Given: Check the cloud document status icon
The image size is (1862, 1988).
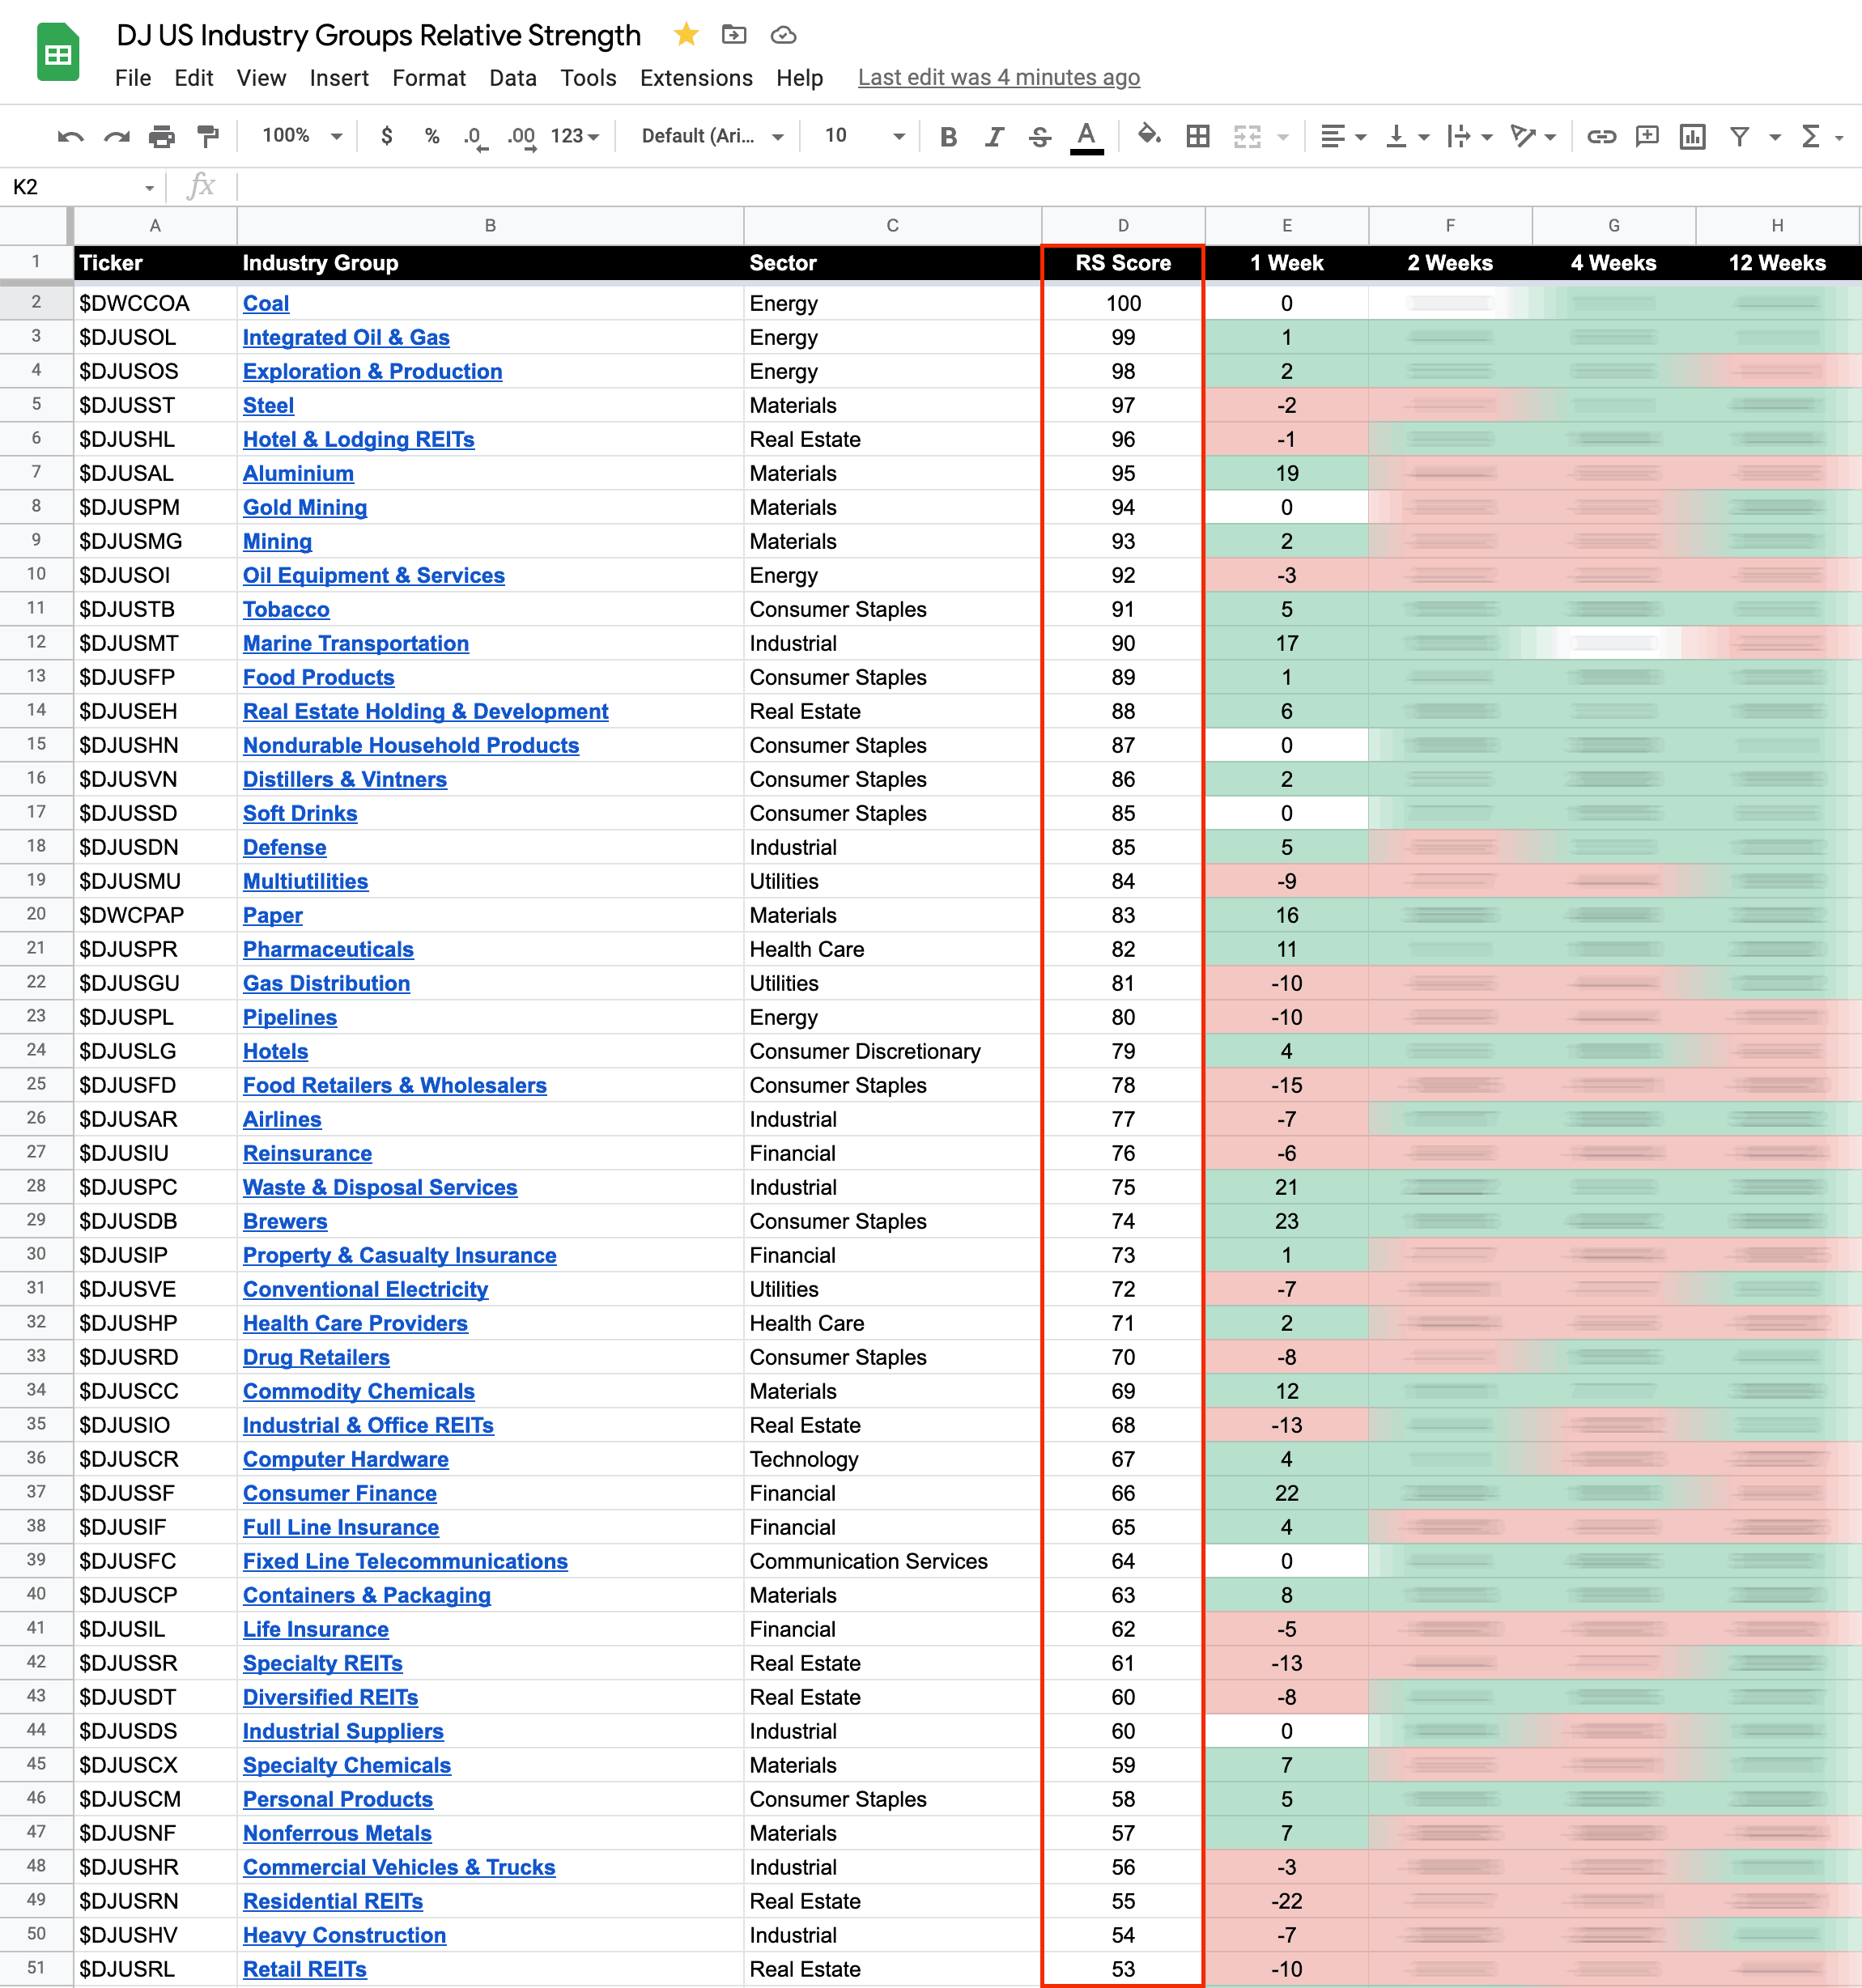Looking at the screenshot, I should pyautogui.click(x=783, y=35).
